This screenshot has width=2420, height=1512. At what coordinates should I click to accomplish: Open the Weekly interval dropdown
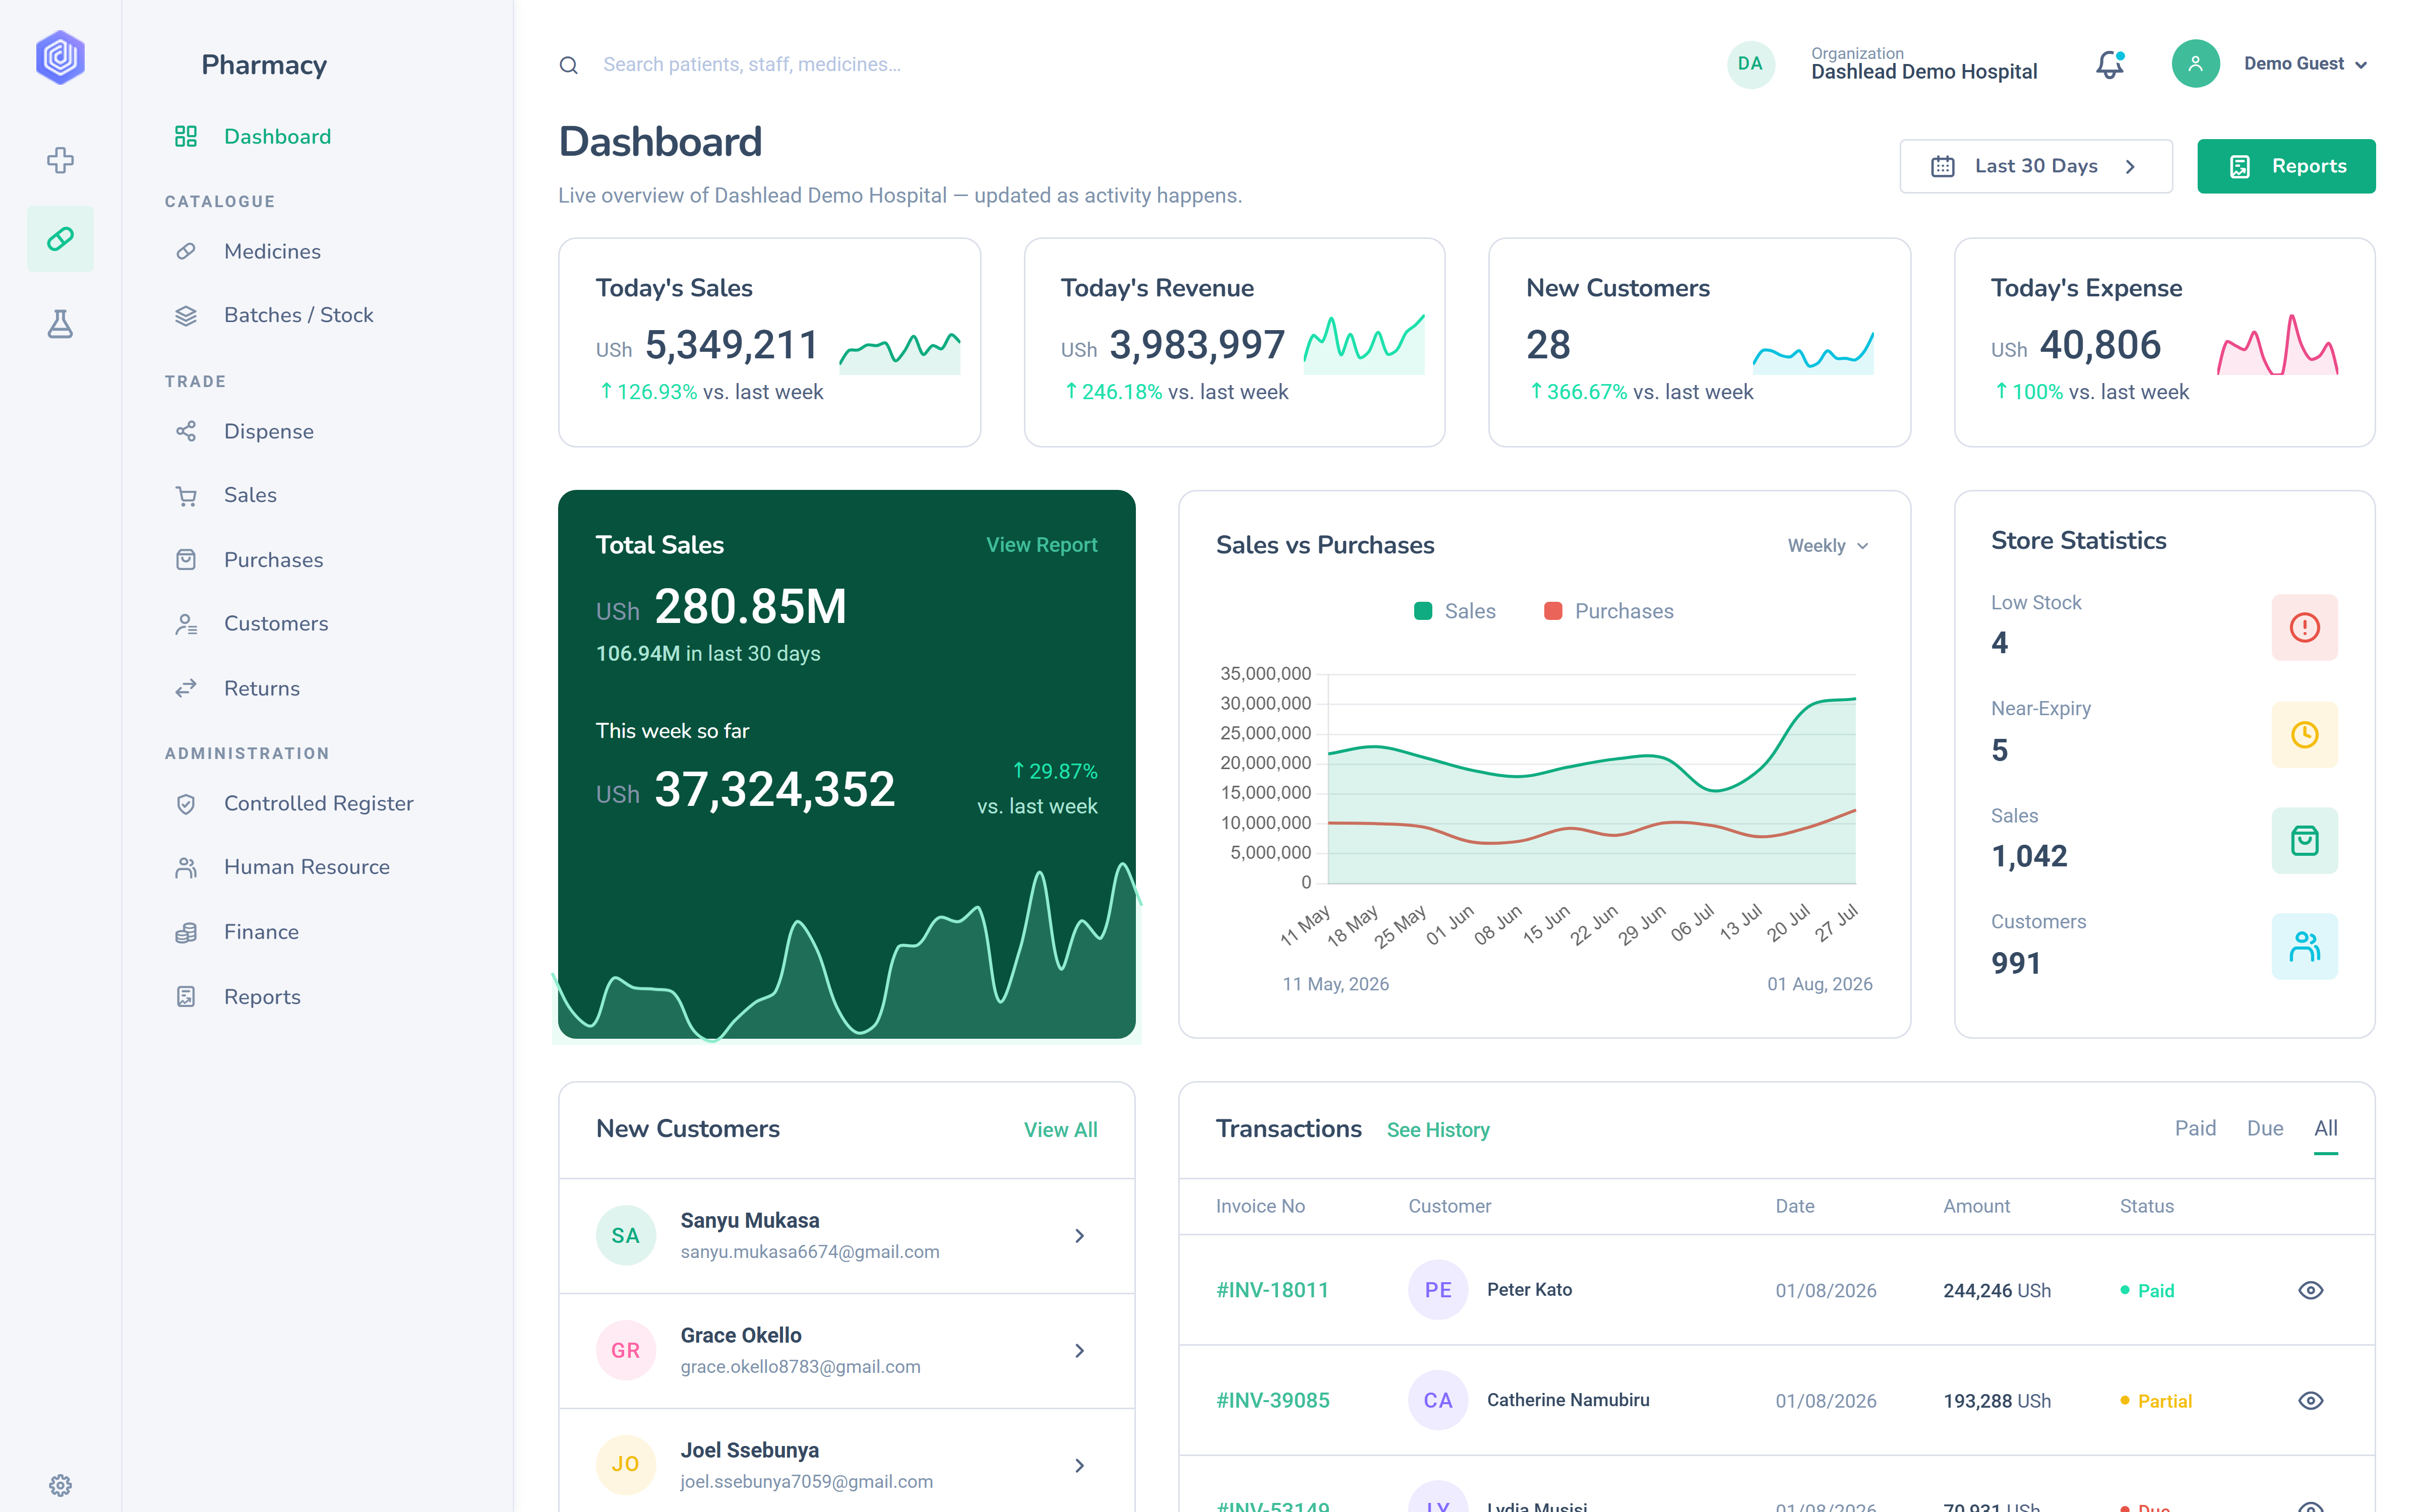(1828, 546)
